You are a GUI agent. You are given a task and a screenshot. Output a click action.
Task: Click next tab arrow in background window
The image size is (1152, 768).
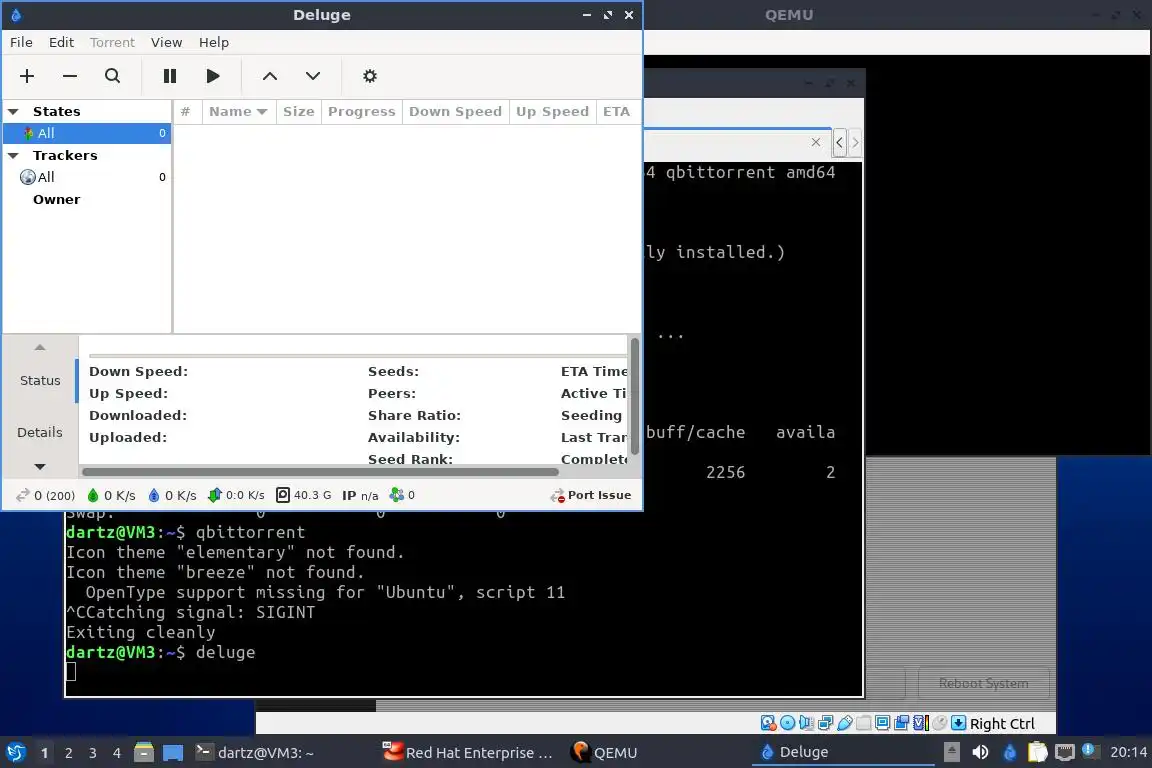854,143
